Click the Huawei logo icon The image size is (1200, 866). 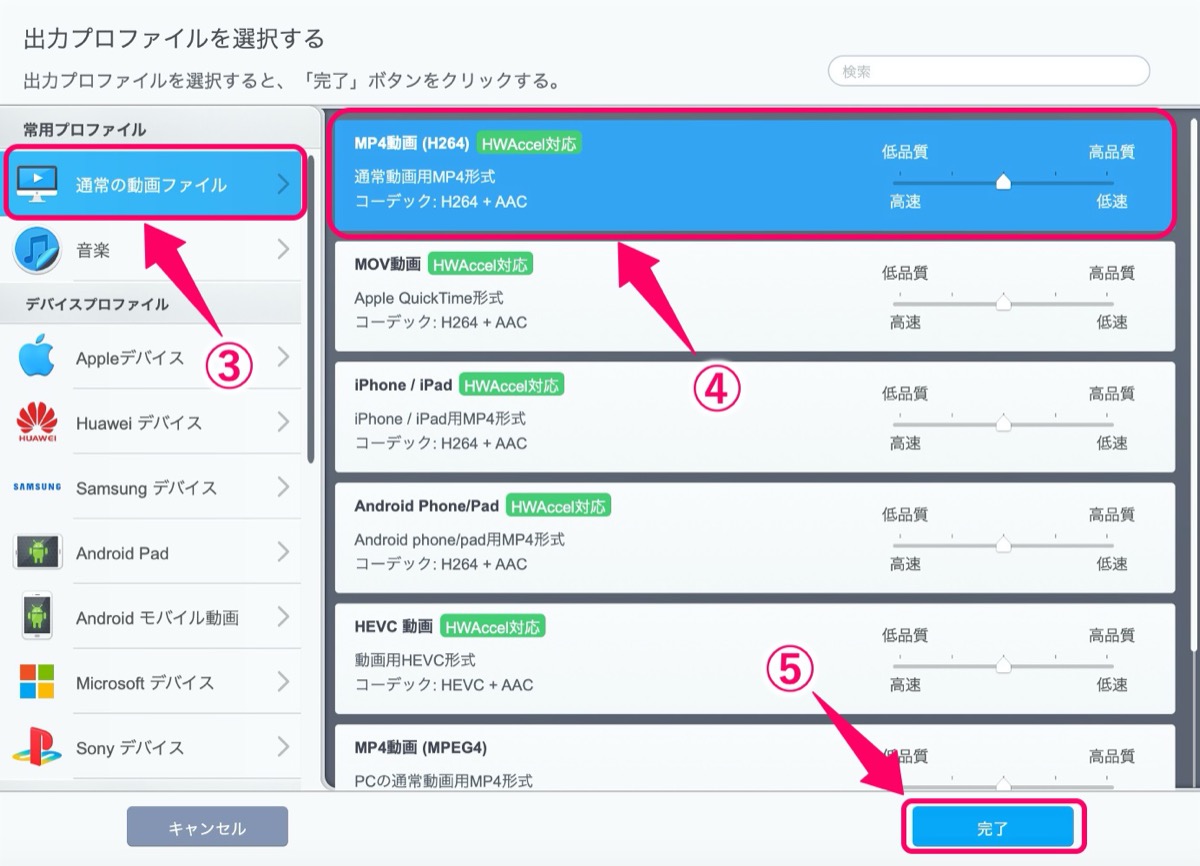pyautogui.click(x=37, y=423)
